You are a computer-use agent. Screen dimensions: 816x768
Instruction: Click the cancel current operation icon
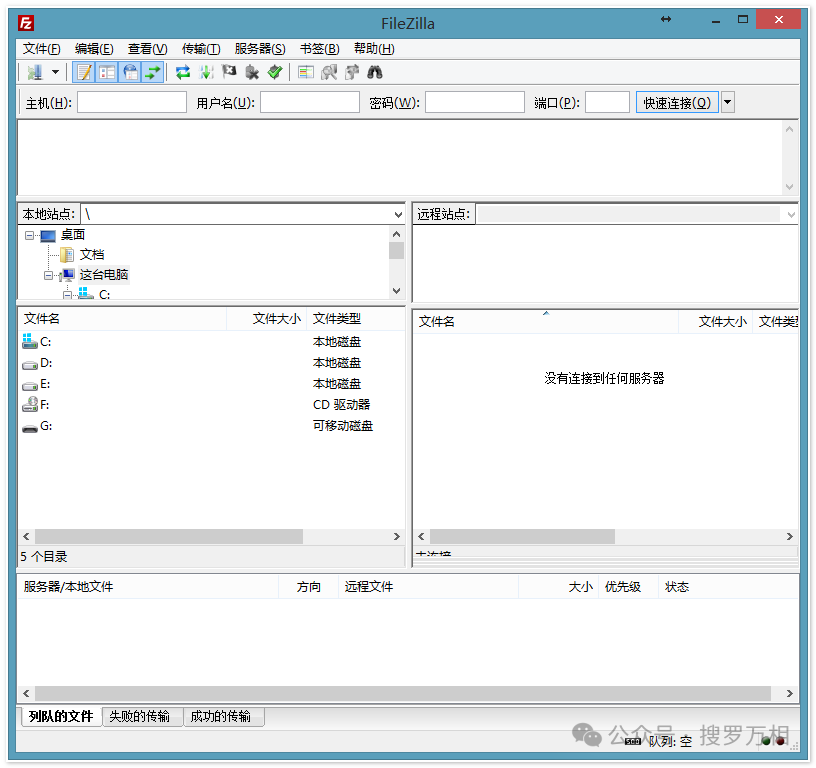click(x=229, y=72)
